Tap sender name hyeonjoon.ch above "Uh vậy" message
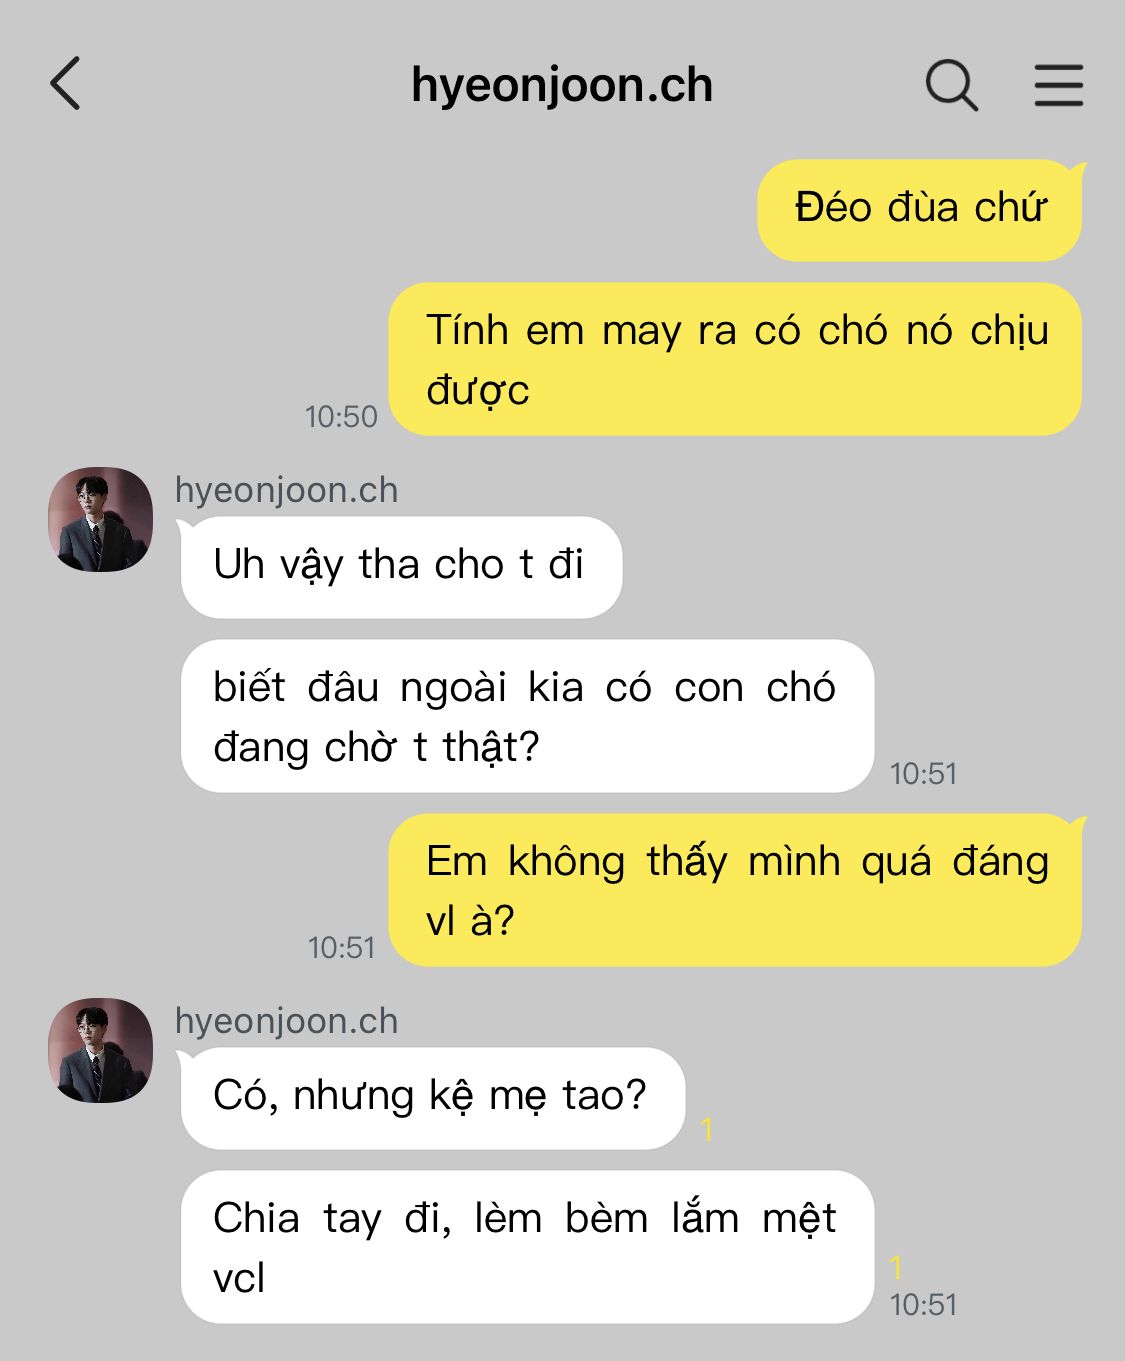Screen dimensions: 1125x1361 [x=286, y=490]
